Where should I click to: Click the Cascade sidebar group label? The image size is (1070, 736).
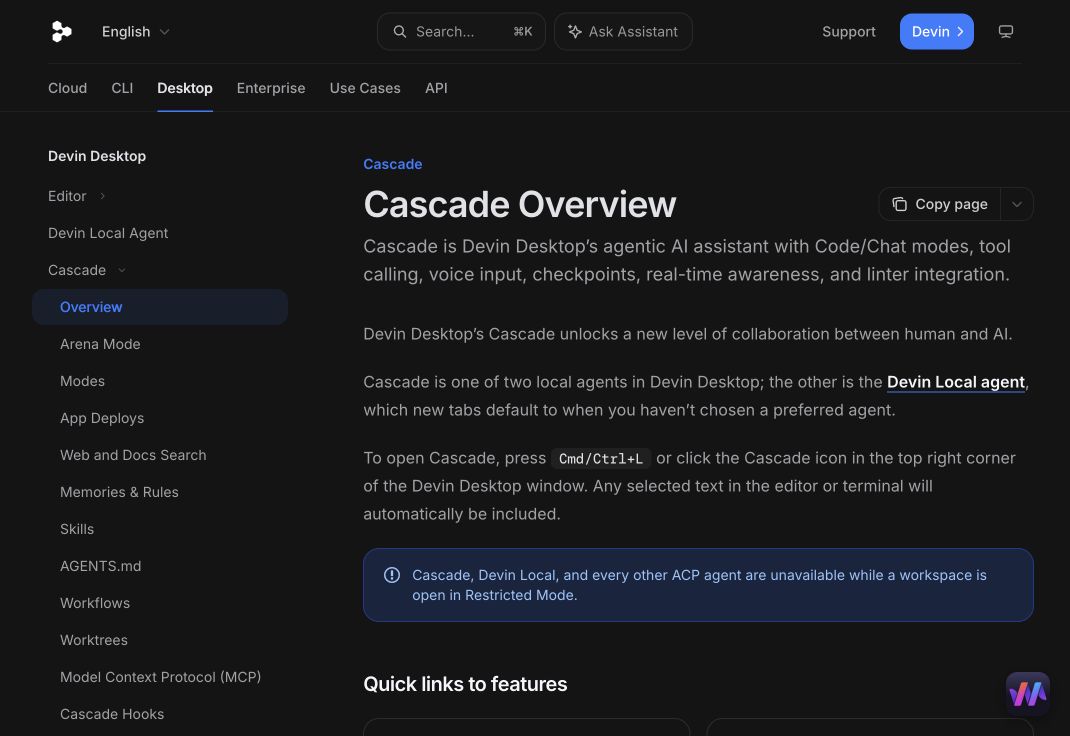[x=76, y=270]
